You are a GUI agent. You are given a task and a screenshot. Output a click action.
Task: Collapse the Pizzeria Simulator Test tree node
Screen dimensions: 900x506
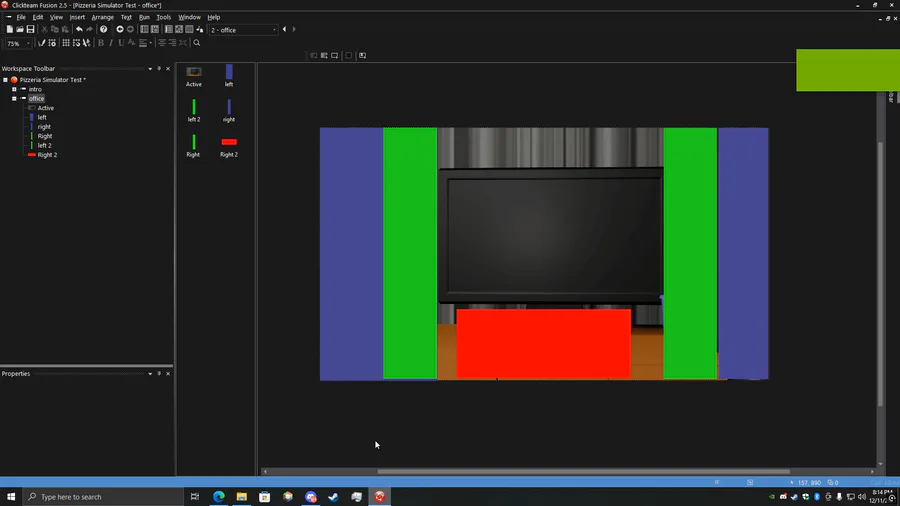click(x=5, y=80)
